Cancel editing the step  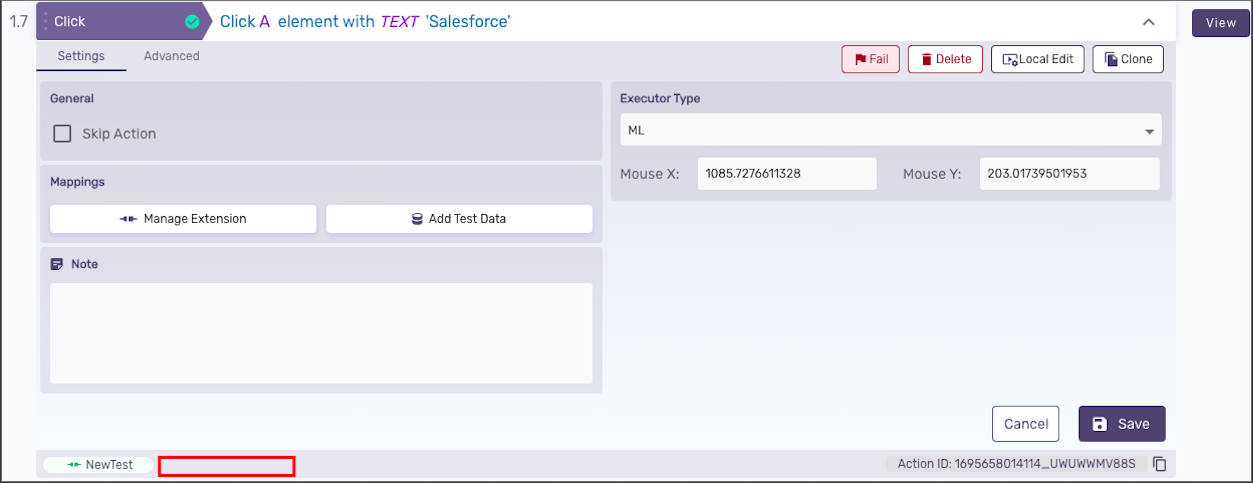[1025, 424]
